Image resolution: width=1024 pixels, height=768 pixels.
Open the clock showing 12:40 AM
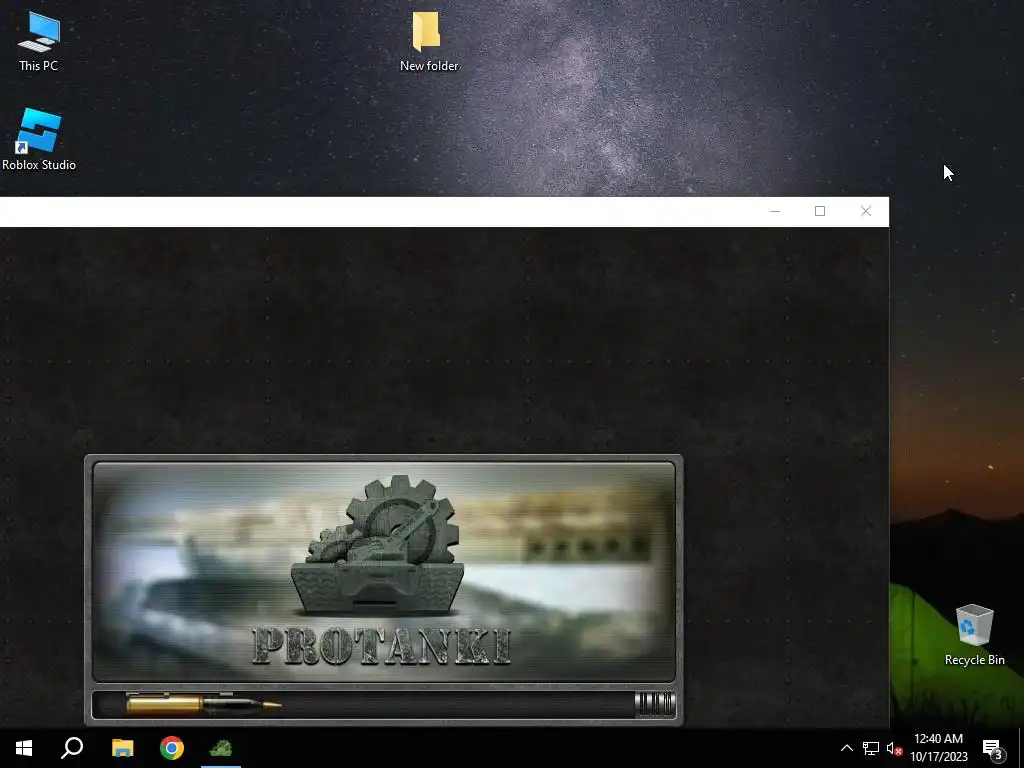938,748
